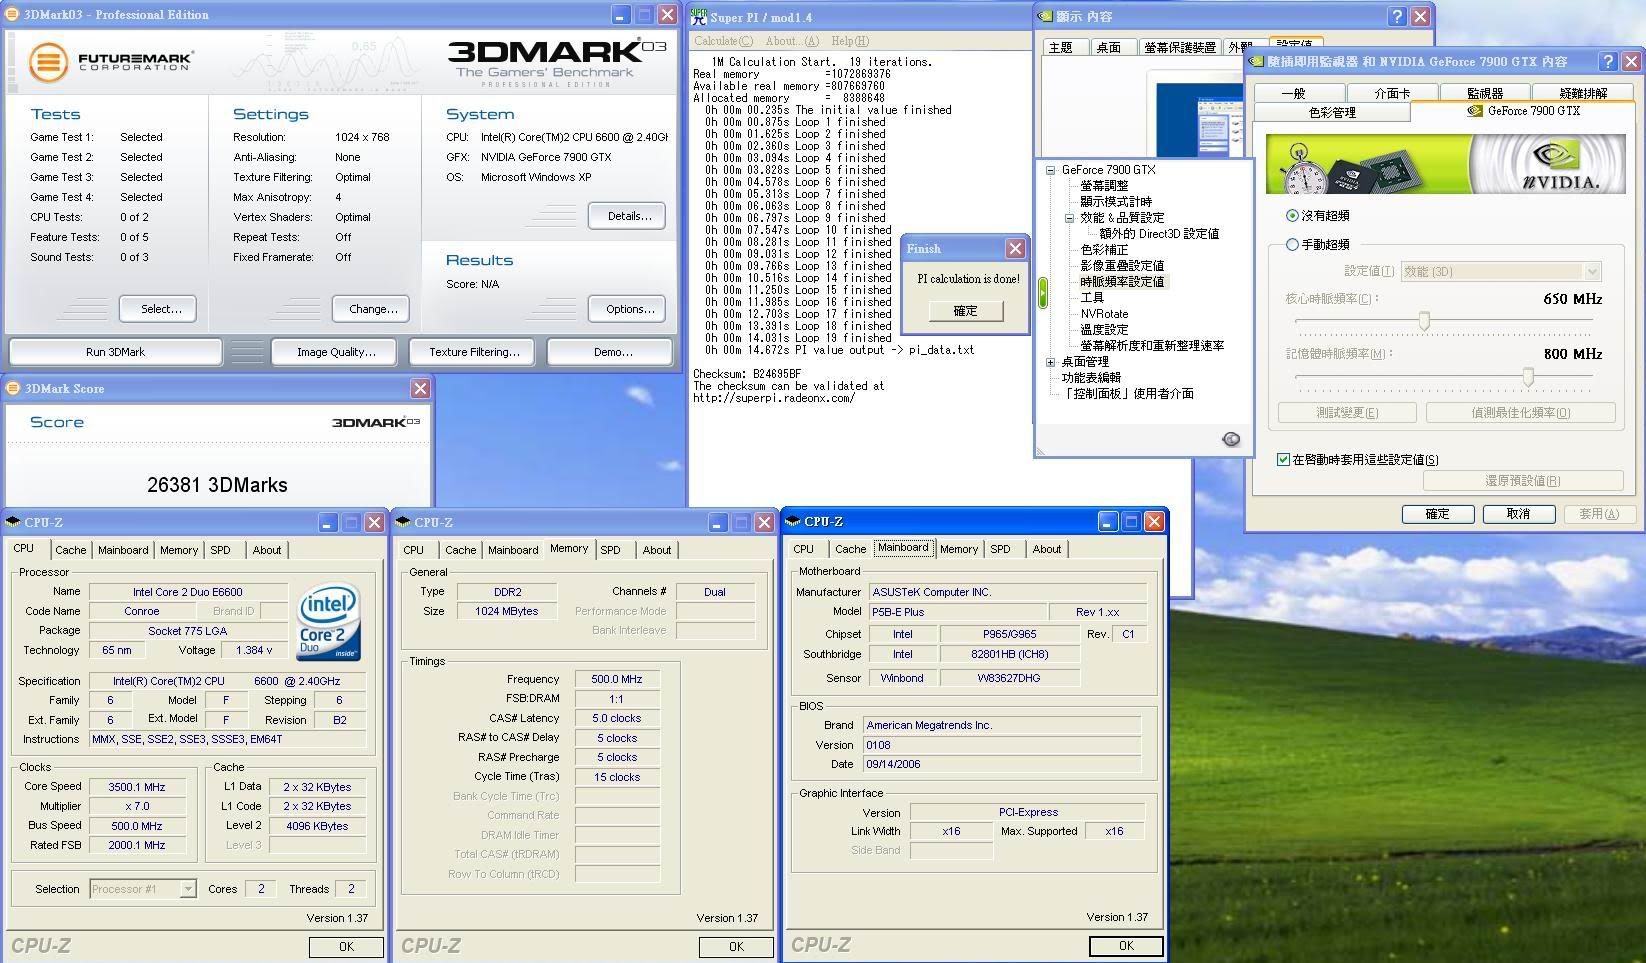Click the CPU-Z Mainboard window title icon
Viewport: 1646px width, 963px height.
coord(793,521)
